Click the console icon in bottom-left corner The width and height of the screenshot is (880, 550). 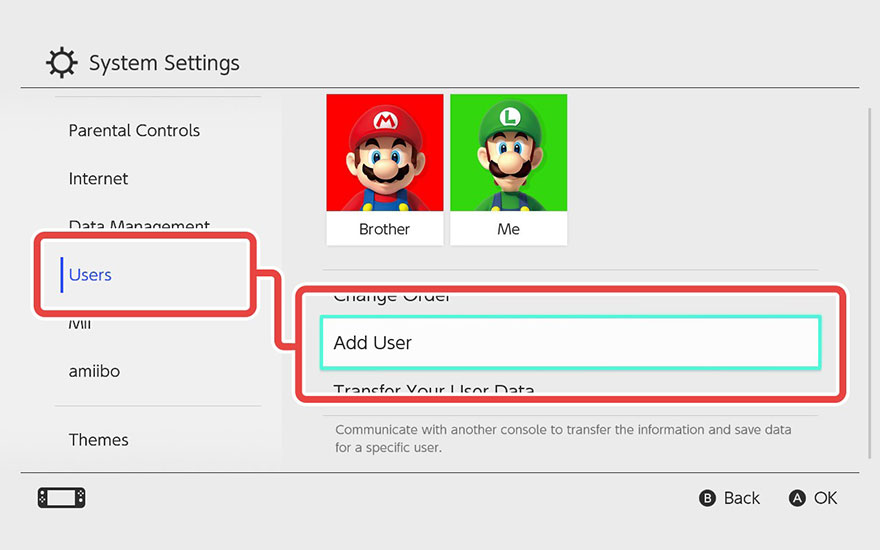[x=61, y=498]
